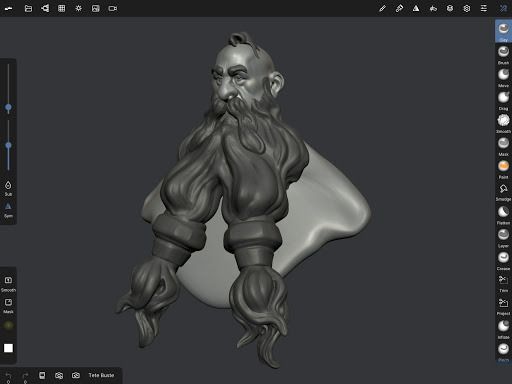
Task: Select the Inflate tool
Action: click(503, 329)
